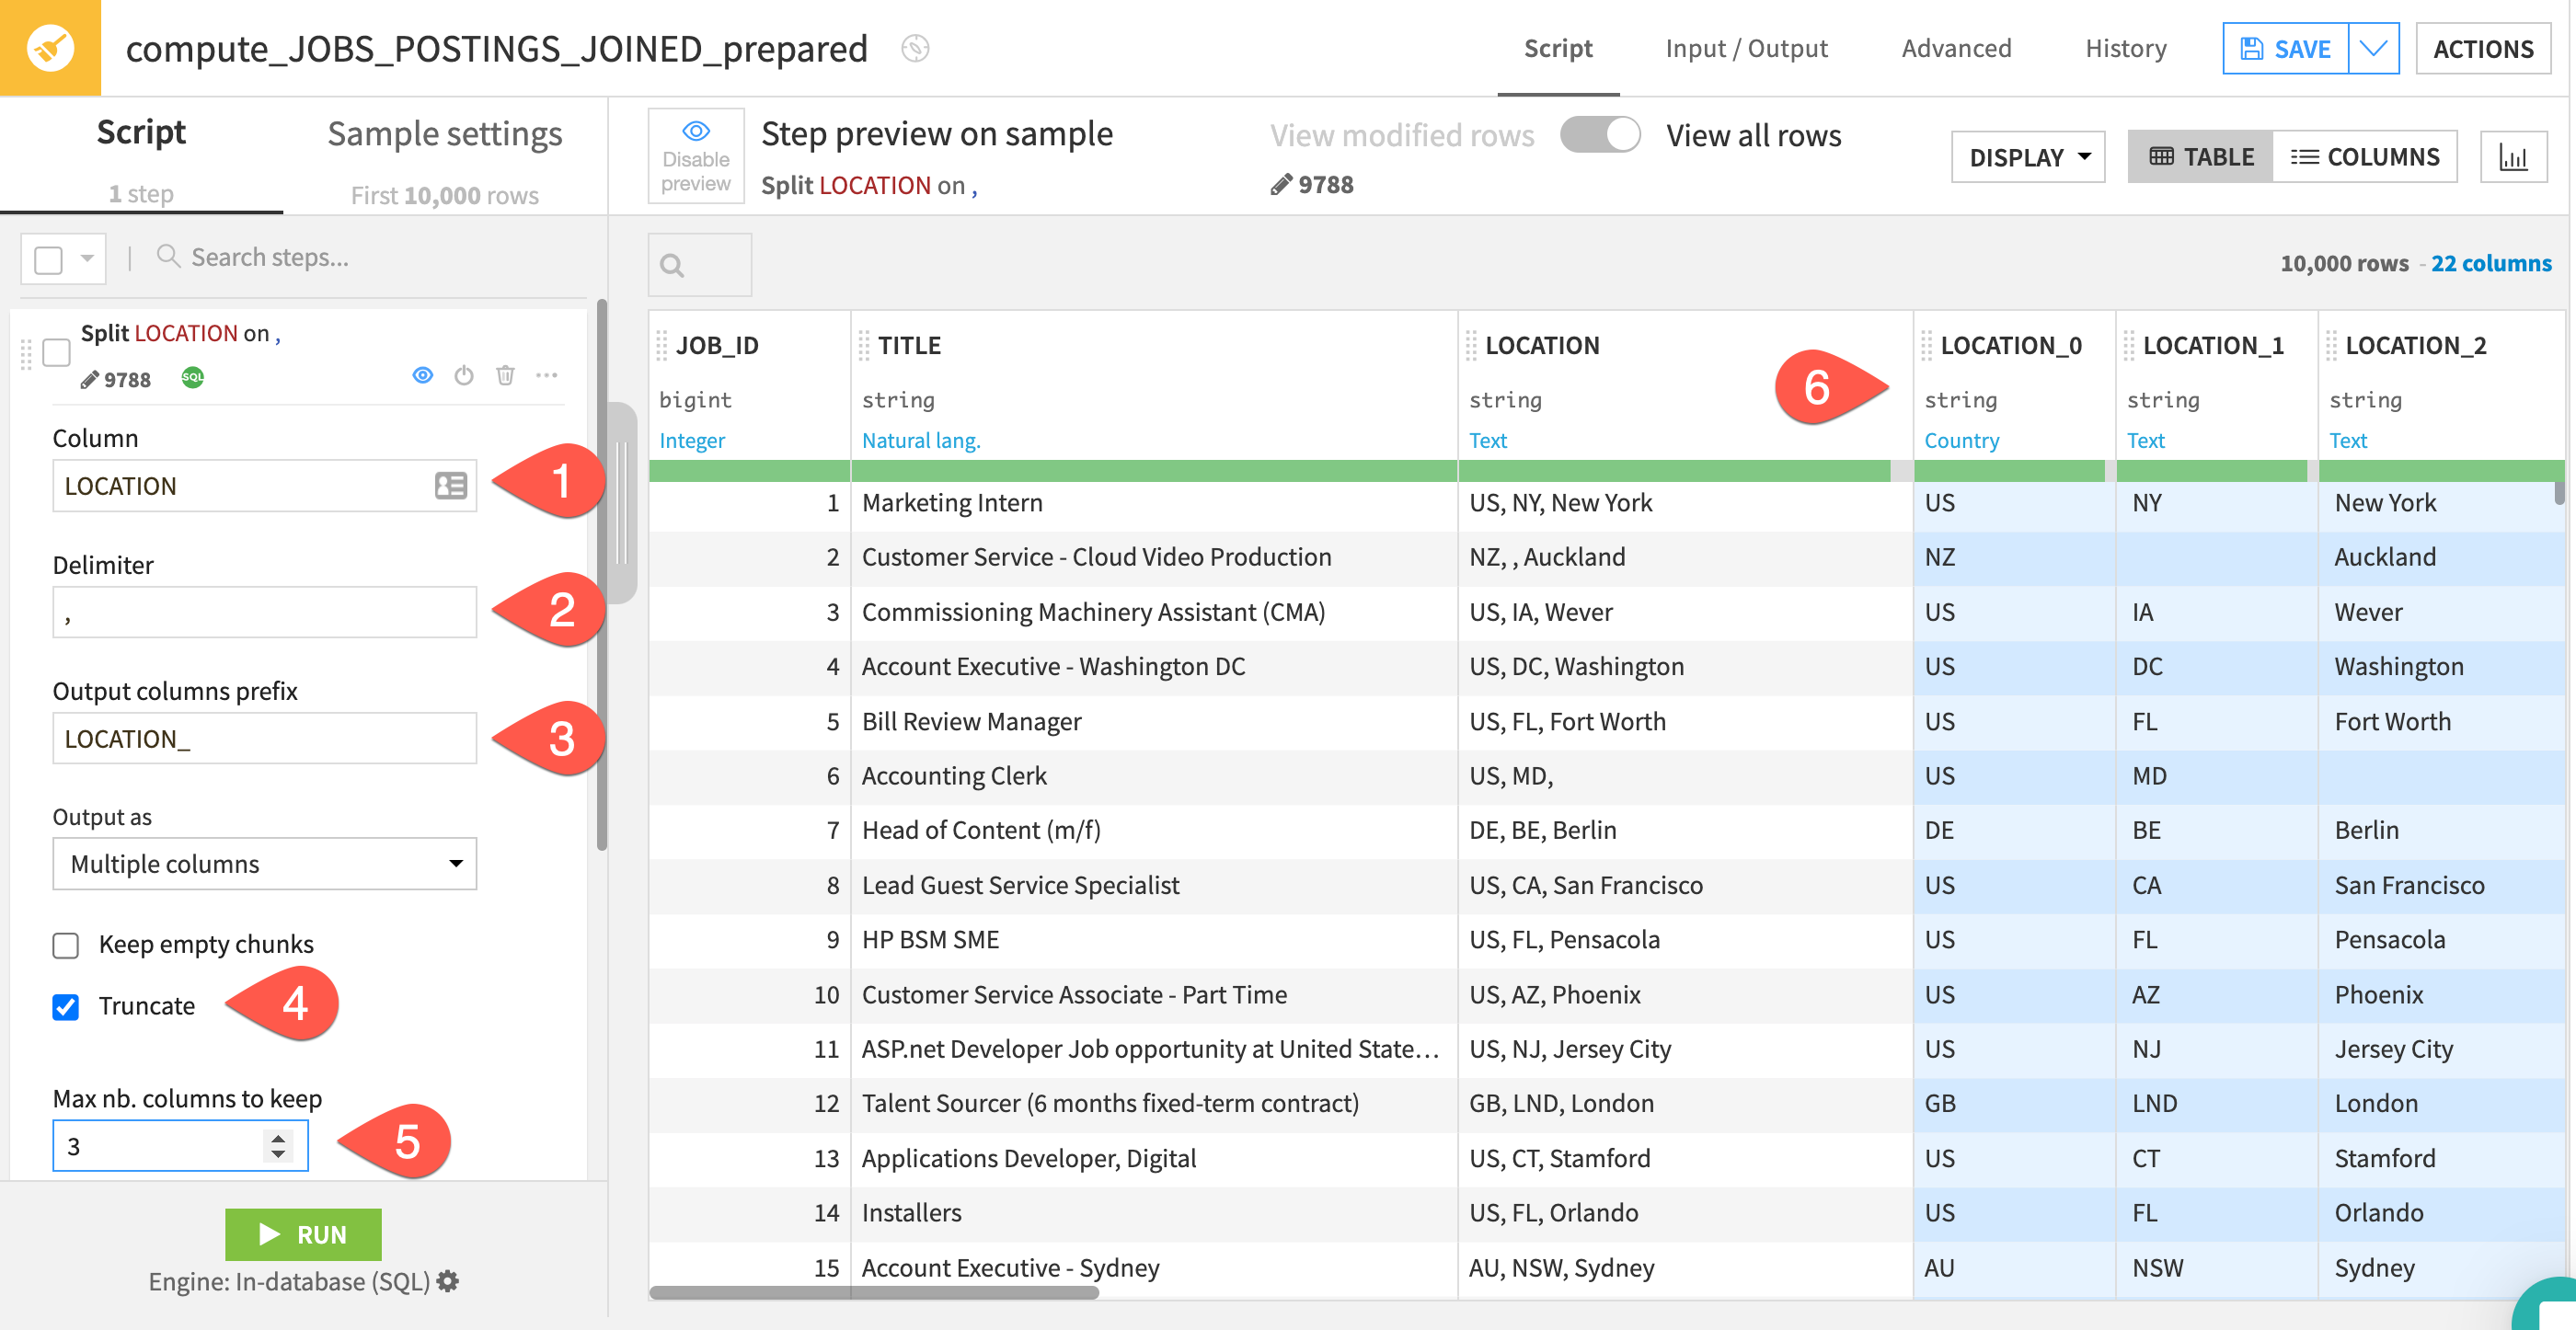The height and width of the screenshot is (1330, 2576).
Task: Switch to the Input / Output tab
Action: pos(1745,48)
